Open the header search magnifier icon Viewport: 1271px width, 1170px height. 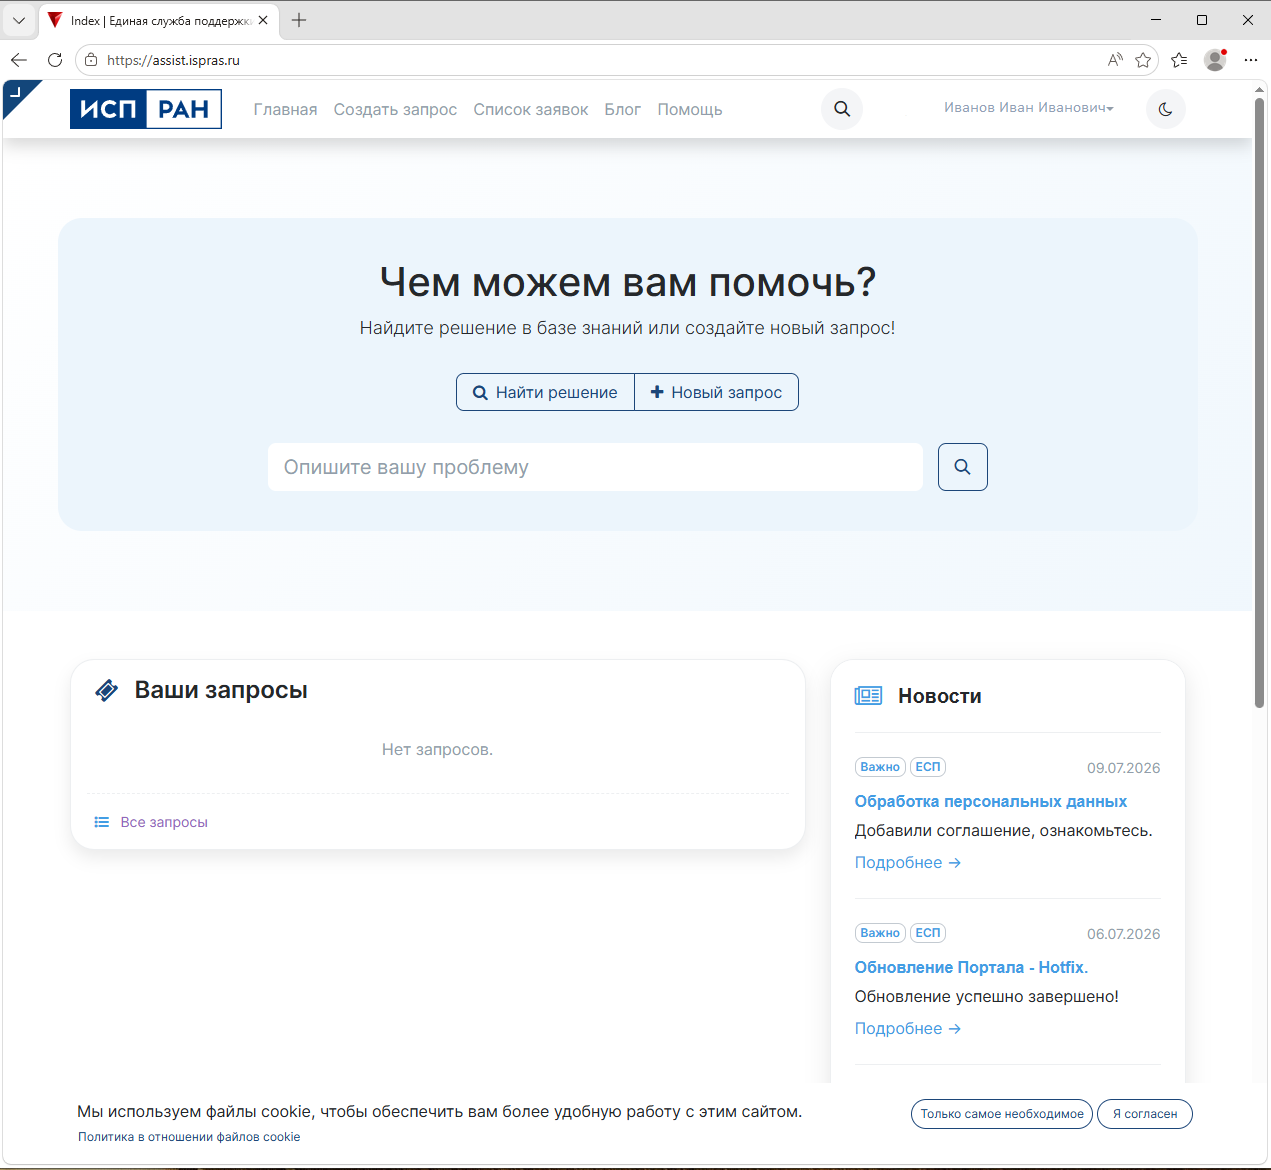[x=842, y=109]
